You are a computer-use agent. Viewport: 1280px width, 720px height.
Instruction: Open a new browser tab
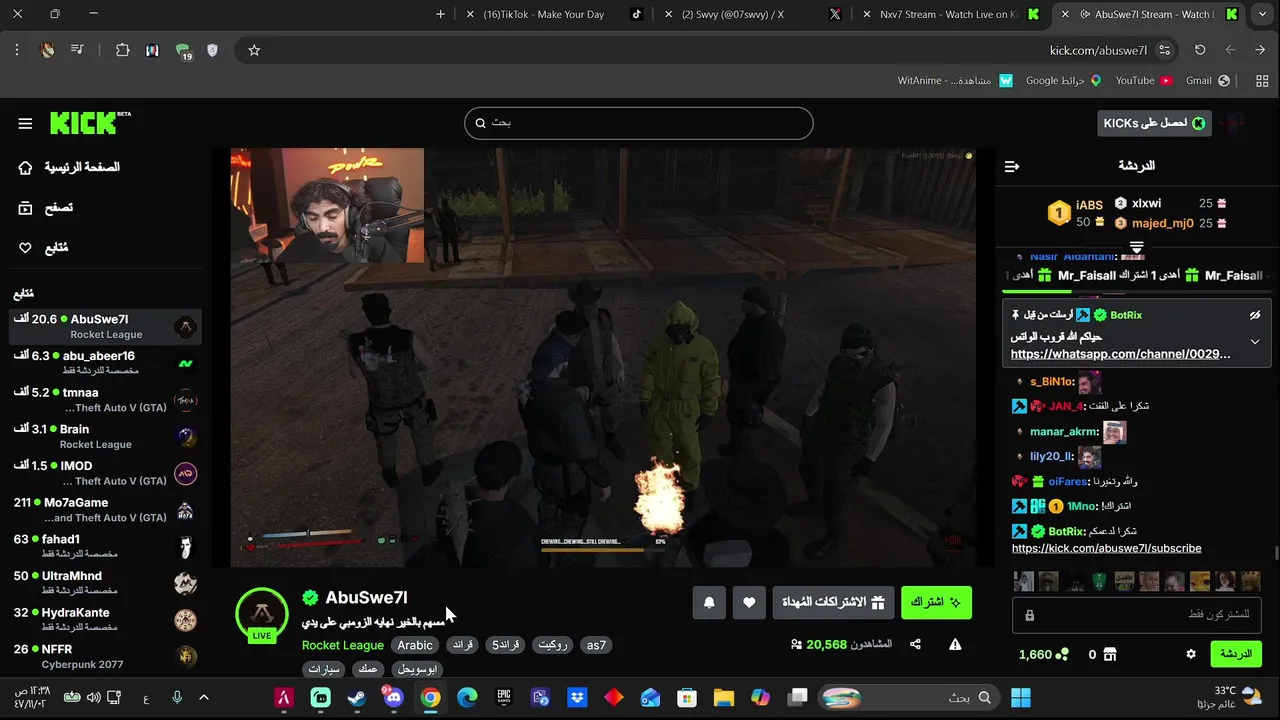[x=440, y=14]
